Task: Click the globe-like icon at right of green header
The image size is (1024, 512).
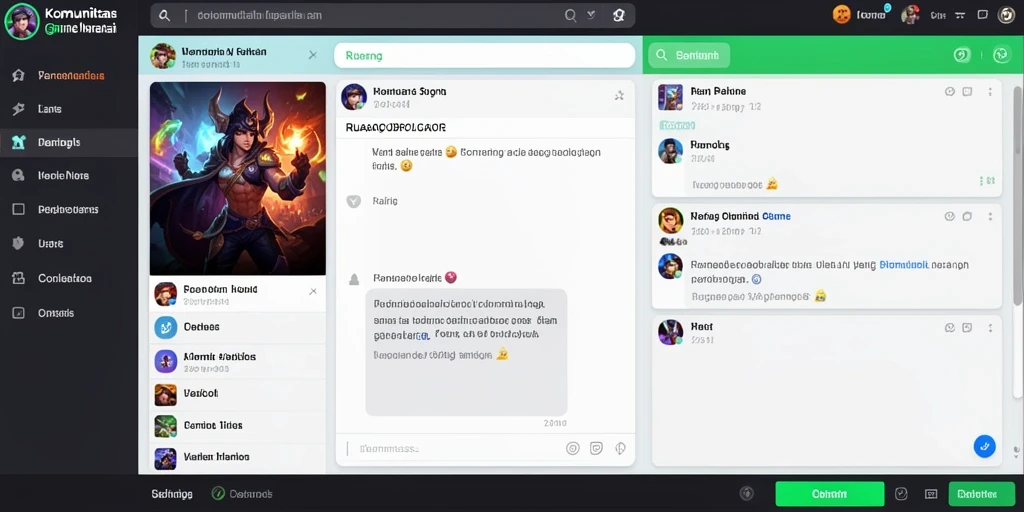Action: [x=1002, y=55]
